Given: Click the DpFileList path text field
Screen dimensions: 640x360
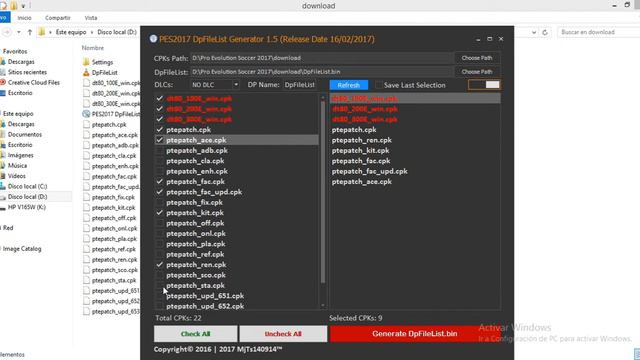Looking at the screenshot, I should click(322, 72).
